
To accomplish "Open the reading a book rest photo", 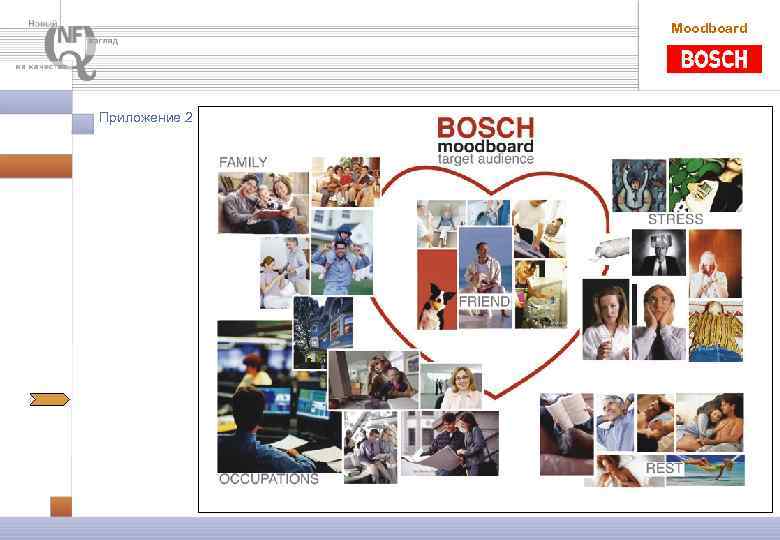I will pyautogui.click(x=567, y=434).
